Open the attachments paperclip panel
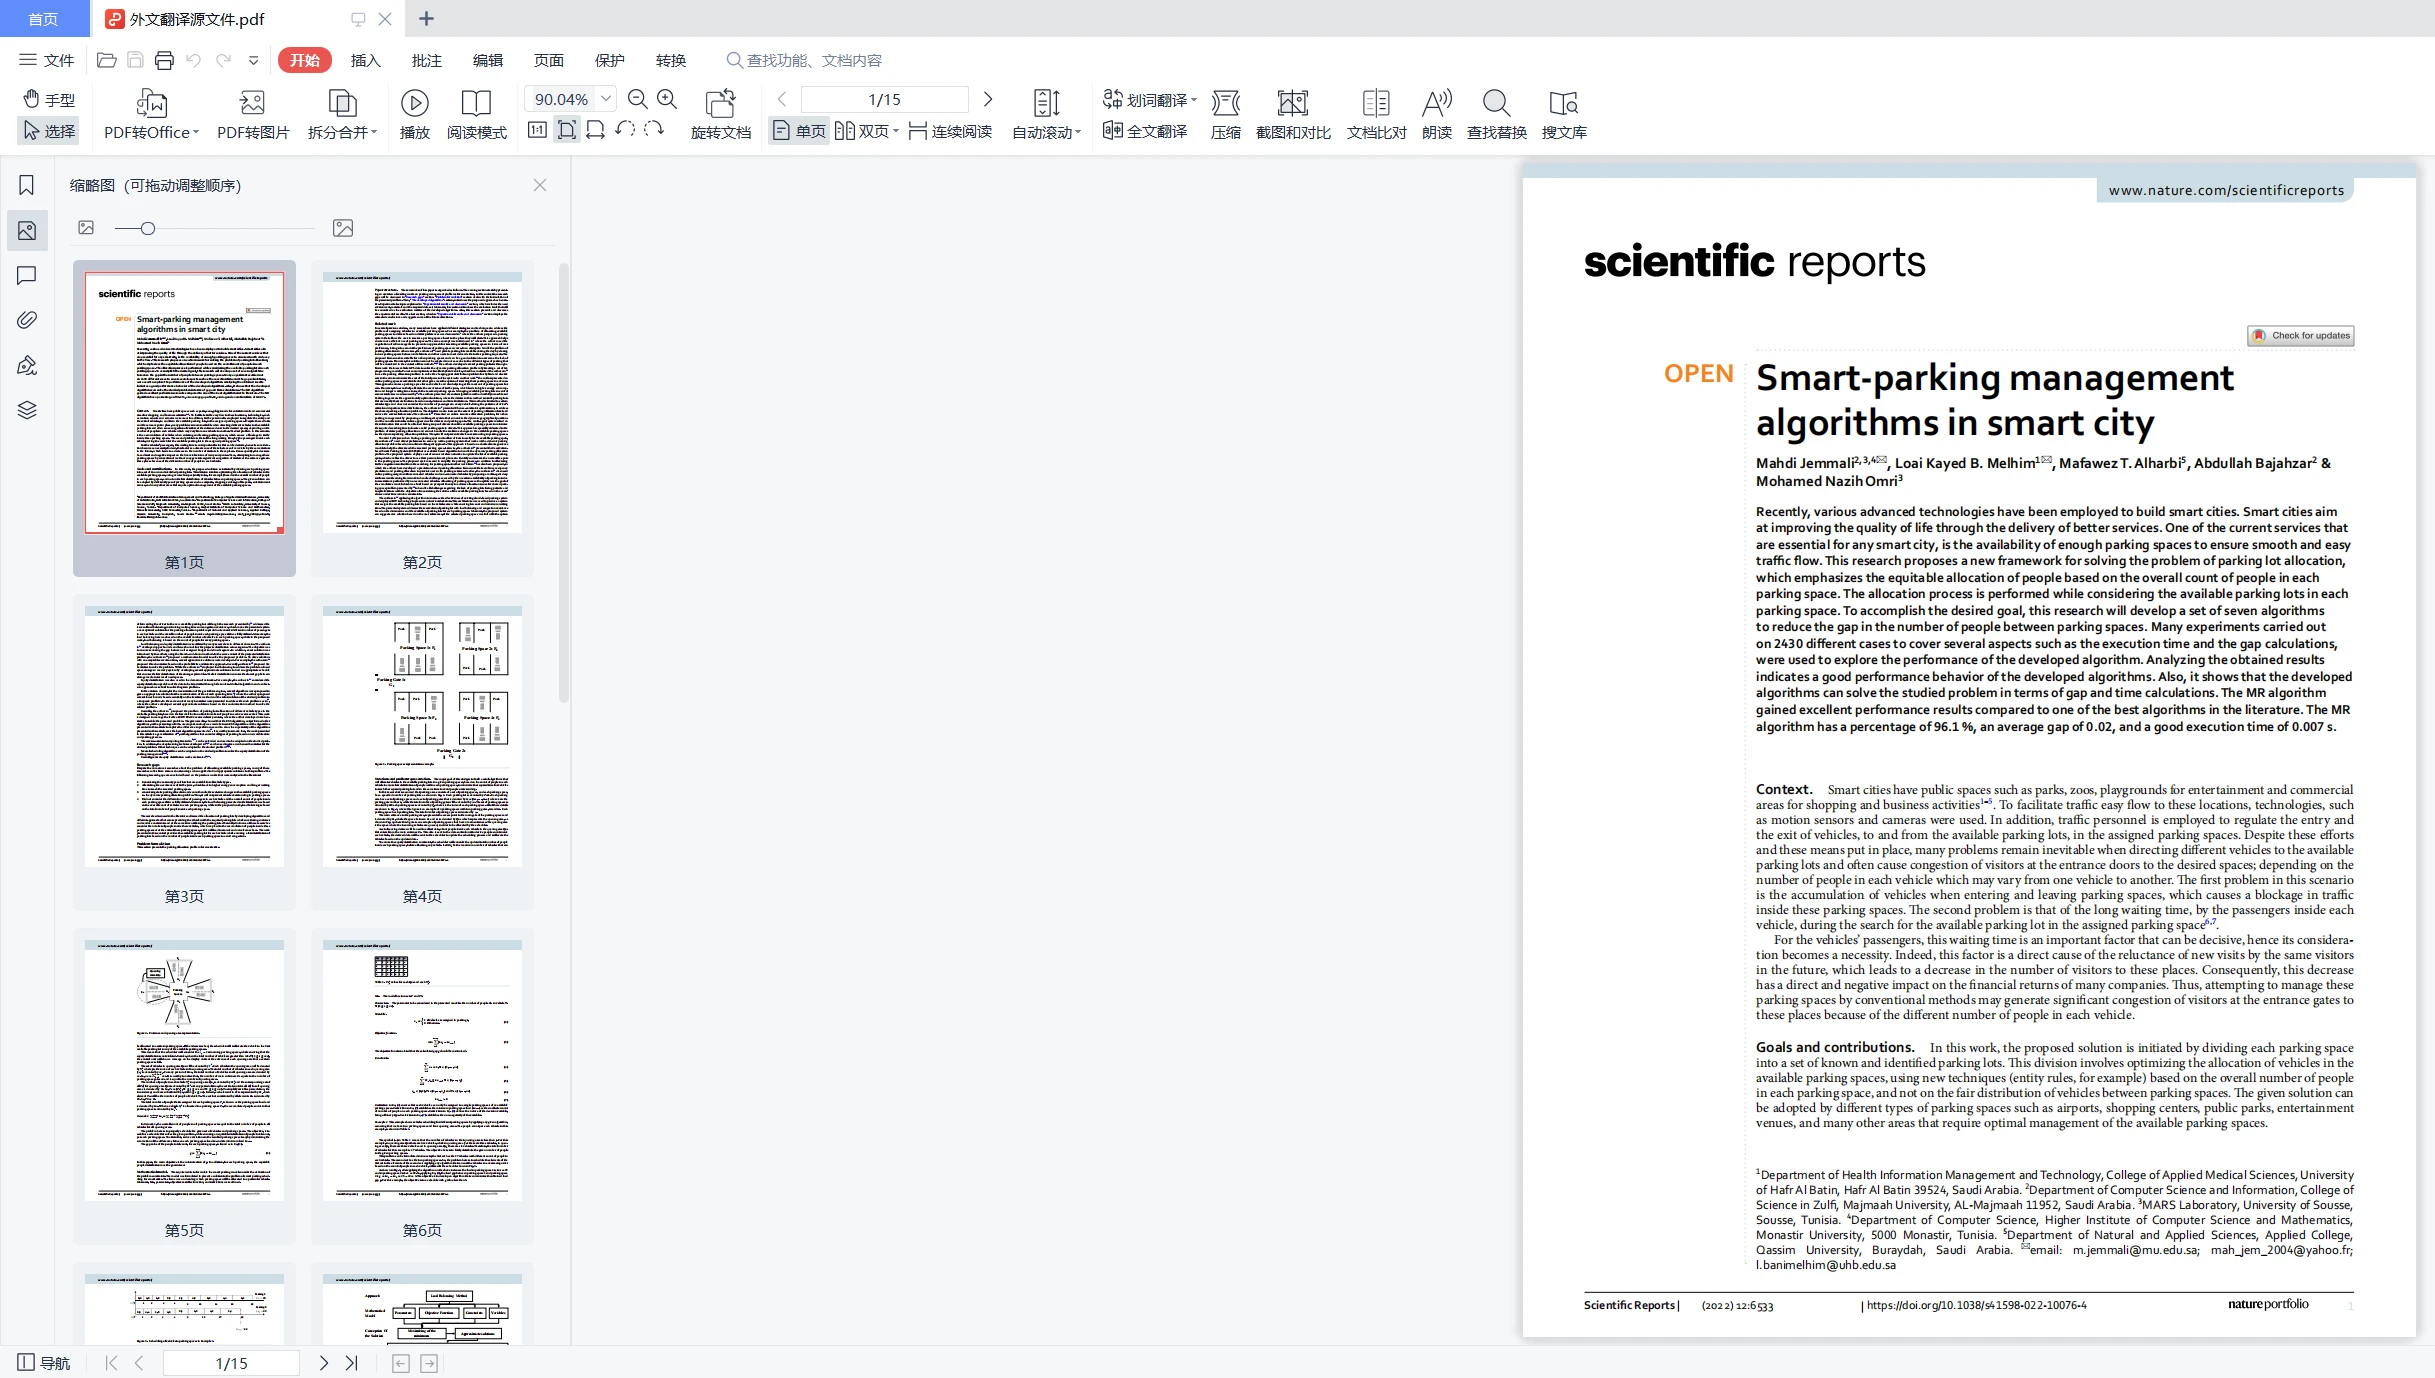 (27, 320)
